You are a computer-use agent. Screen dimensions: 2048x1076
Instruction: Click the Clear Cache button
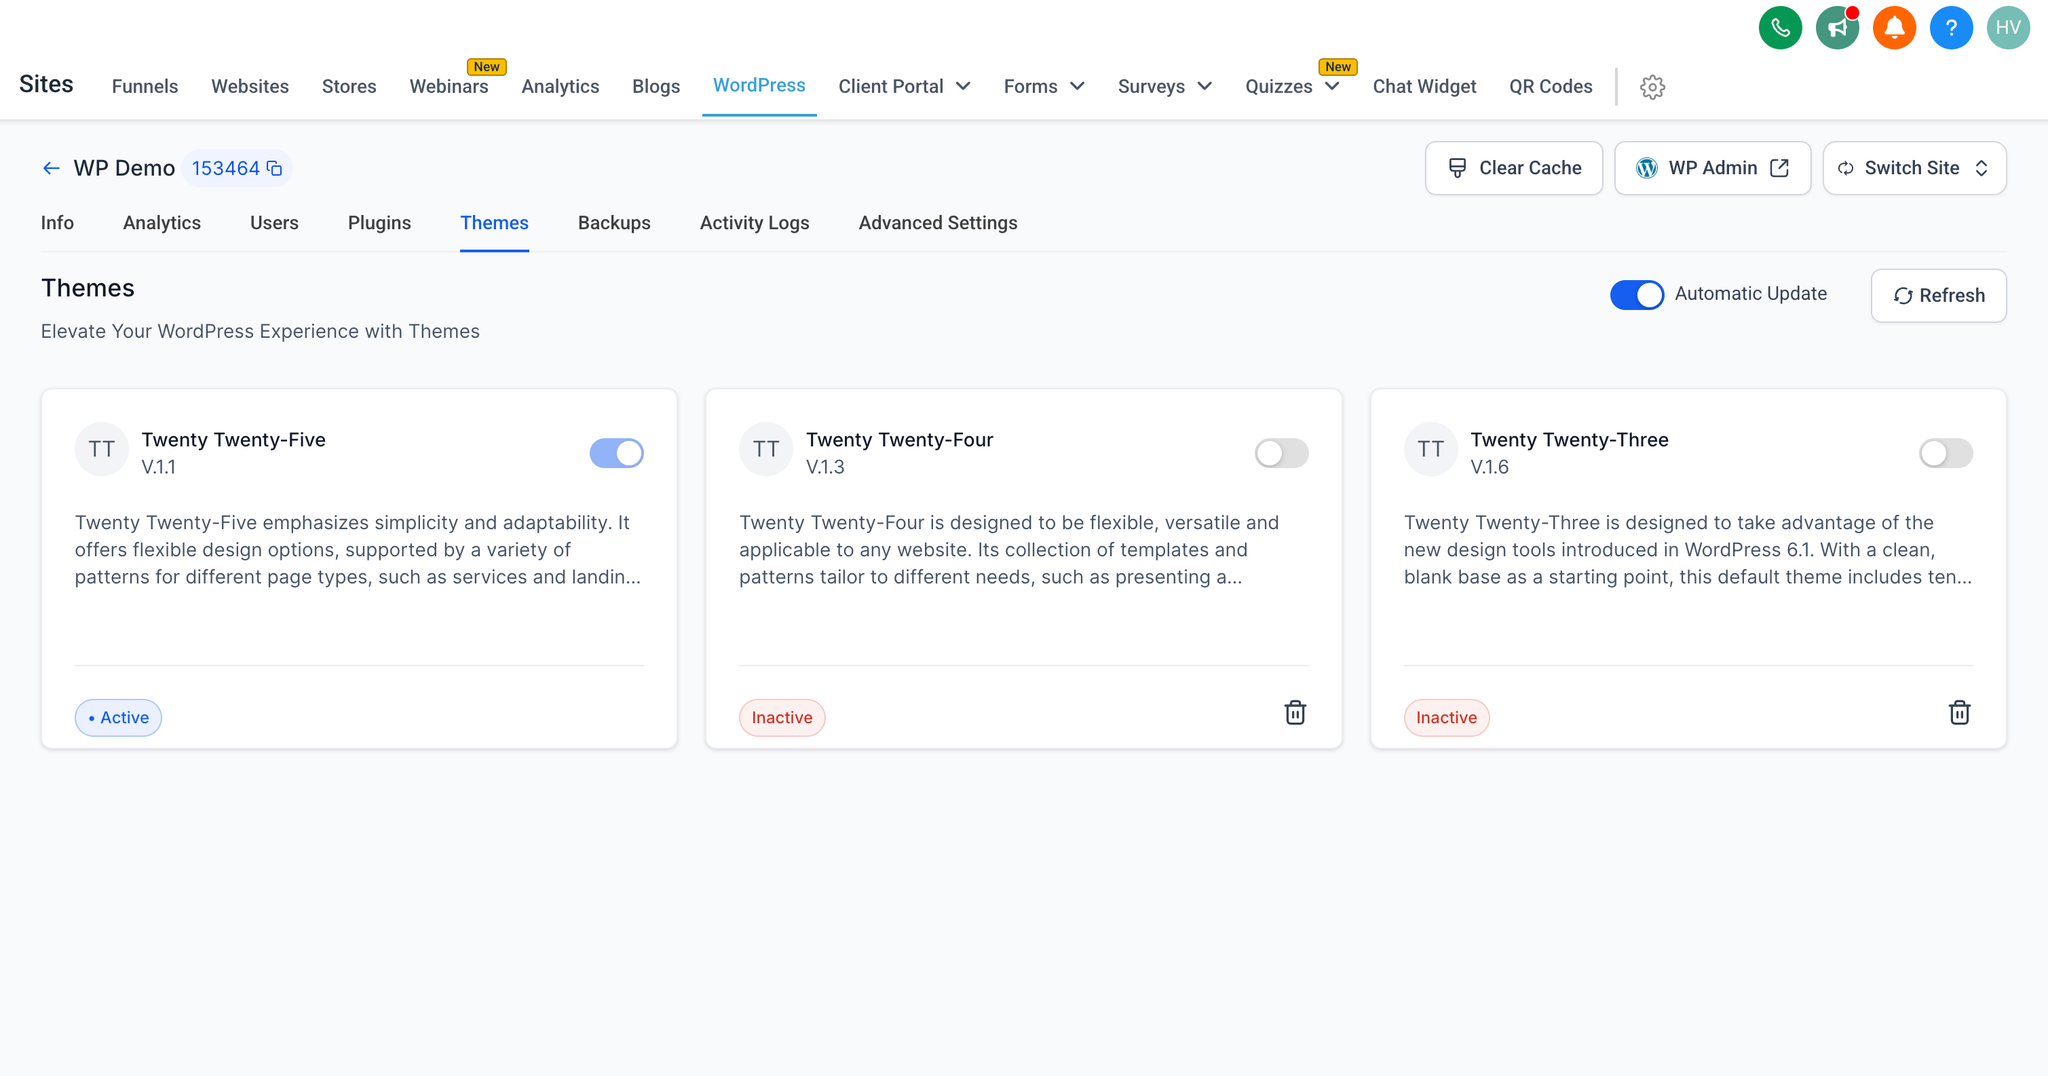click(1514, 168)
